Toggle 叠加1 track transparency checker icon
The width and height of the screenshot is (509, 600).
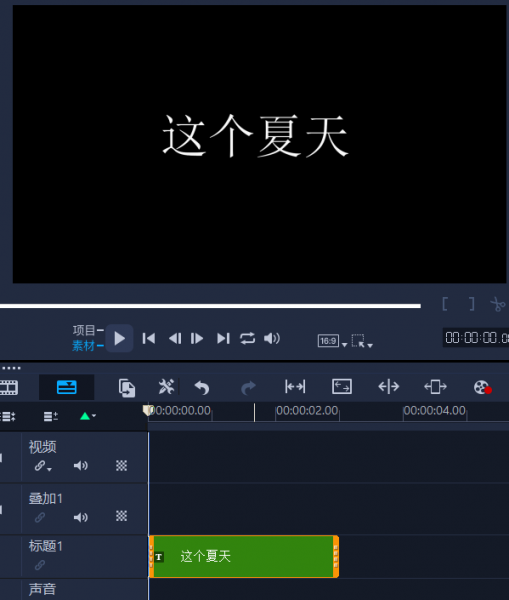(x=121, y=516)
